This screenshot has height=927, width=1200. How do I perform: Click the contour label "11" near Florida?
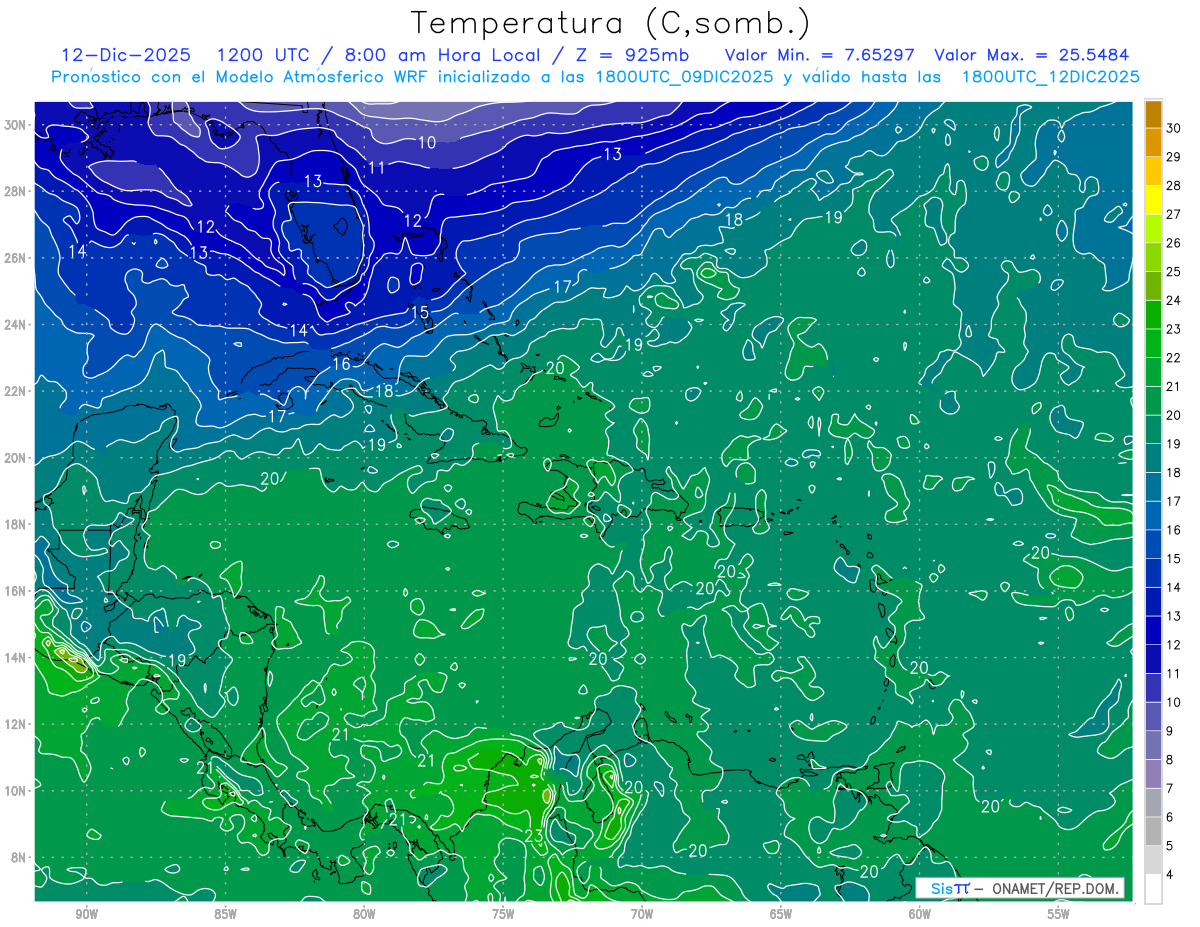click(376, 167)
